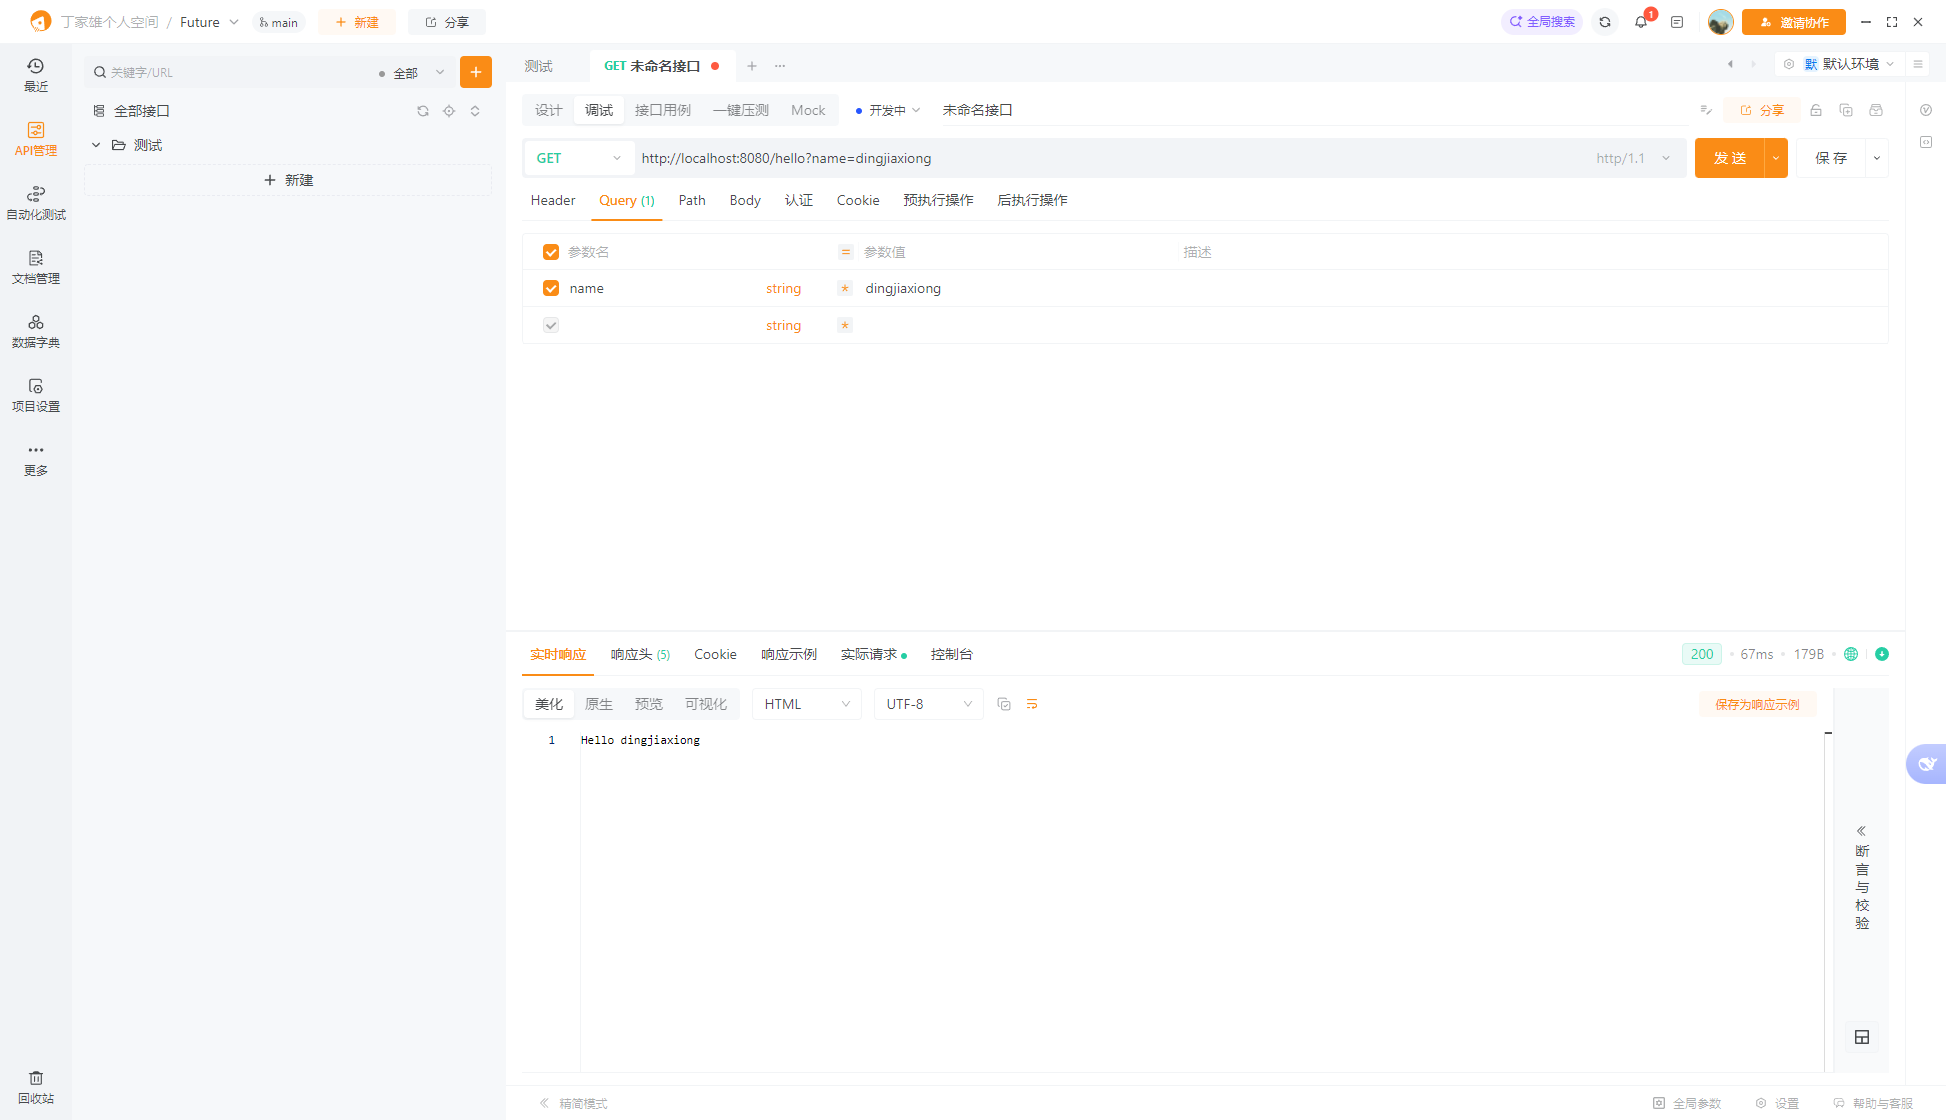The height and width of the screenshot is (1120, 1946).
Task: Open API管理 in the sidebar
Action: pos(35,139)
